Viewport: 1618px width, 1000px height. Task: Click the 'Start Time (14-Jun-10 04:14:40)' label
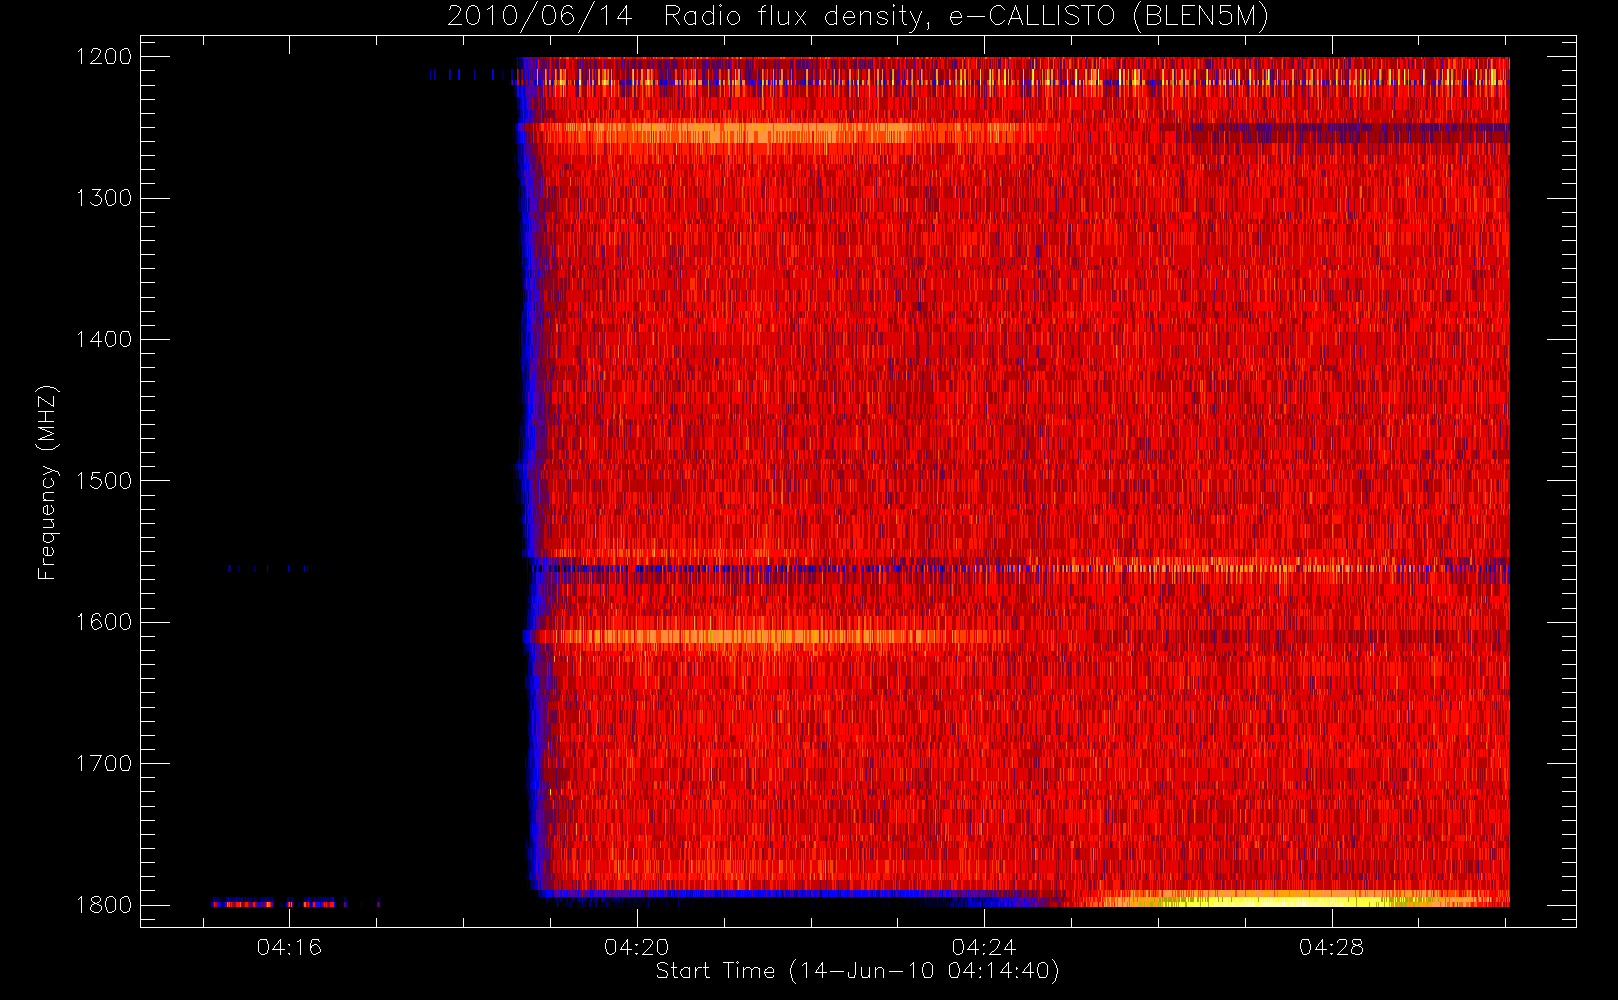click(857, 971)
